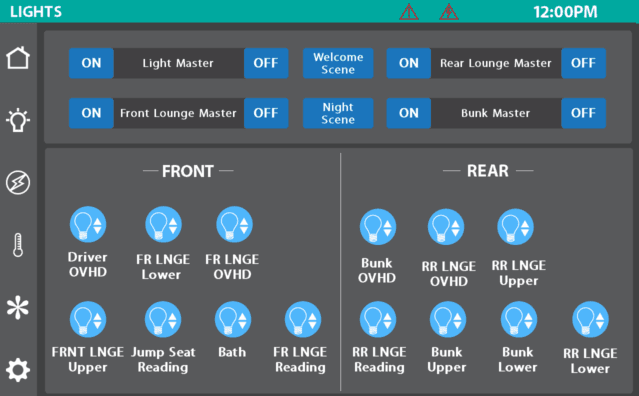This screenshot has width=639, height=396.
Task: Turn Light Master ON
Action: (91, 63)
